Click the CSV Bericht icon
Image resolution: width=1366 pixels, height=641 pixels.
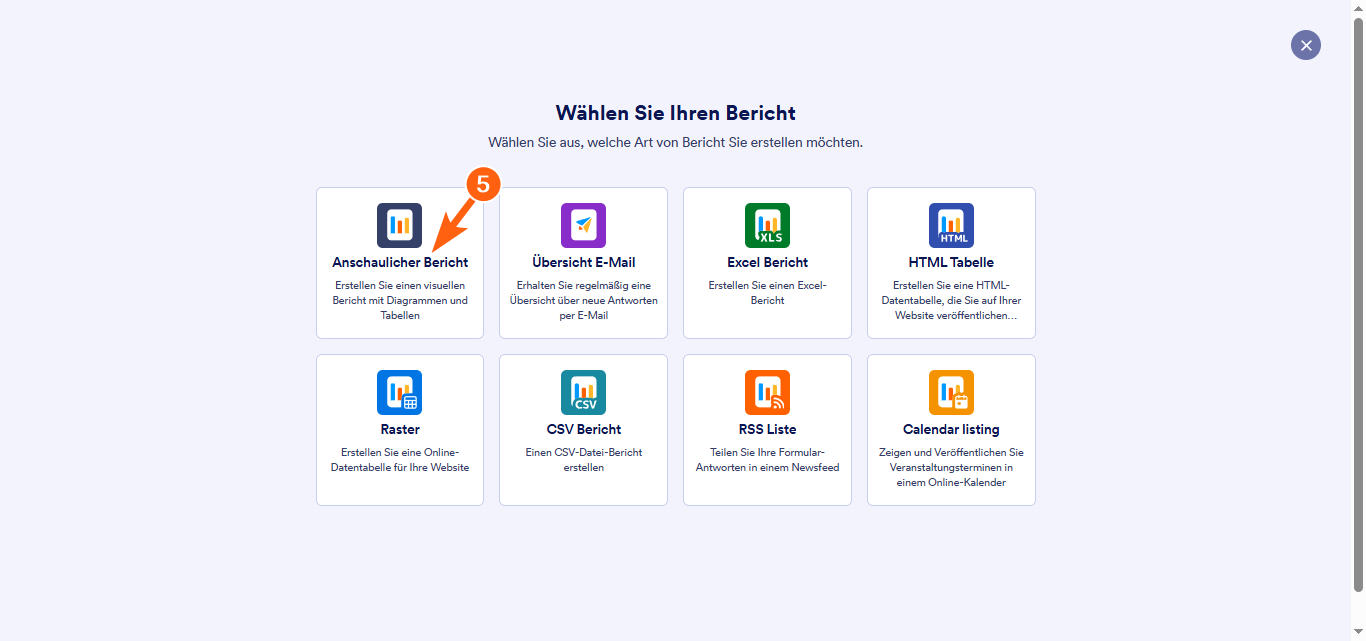[583, 392]
